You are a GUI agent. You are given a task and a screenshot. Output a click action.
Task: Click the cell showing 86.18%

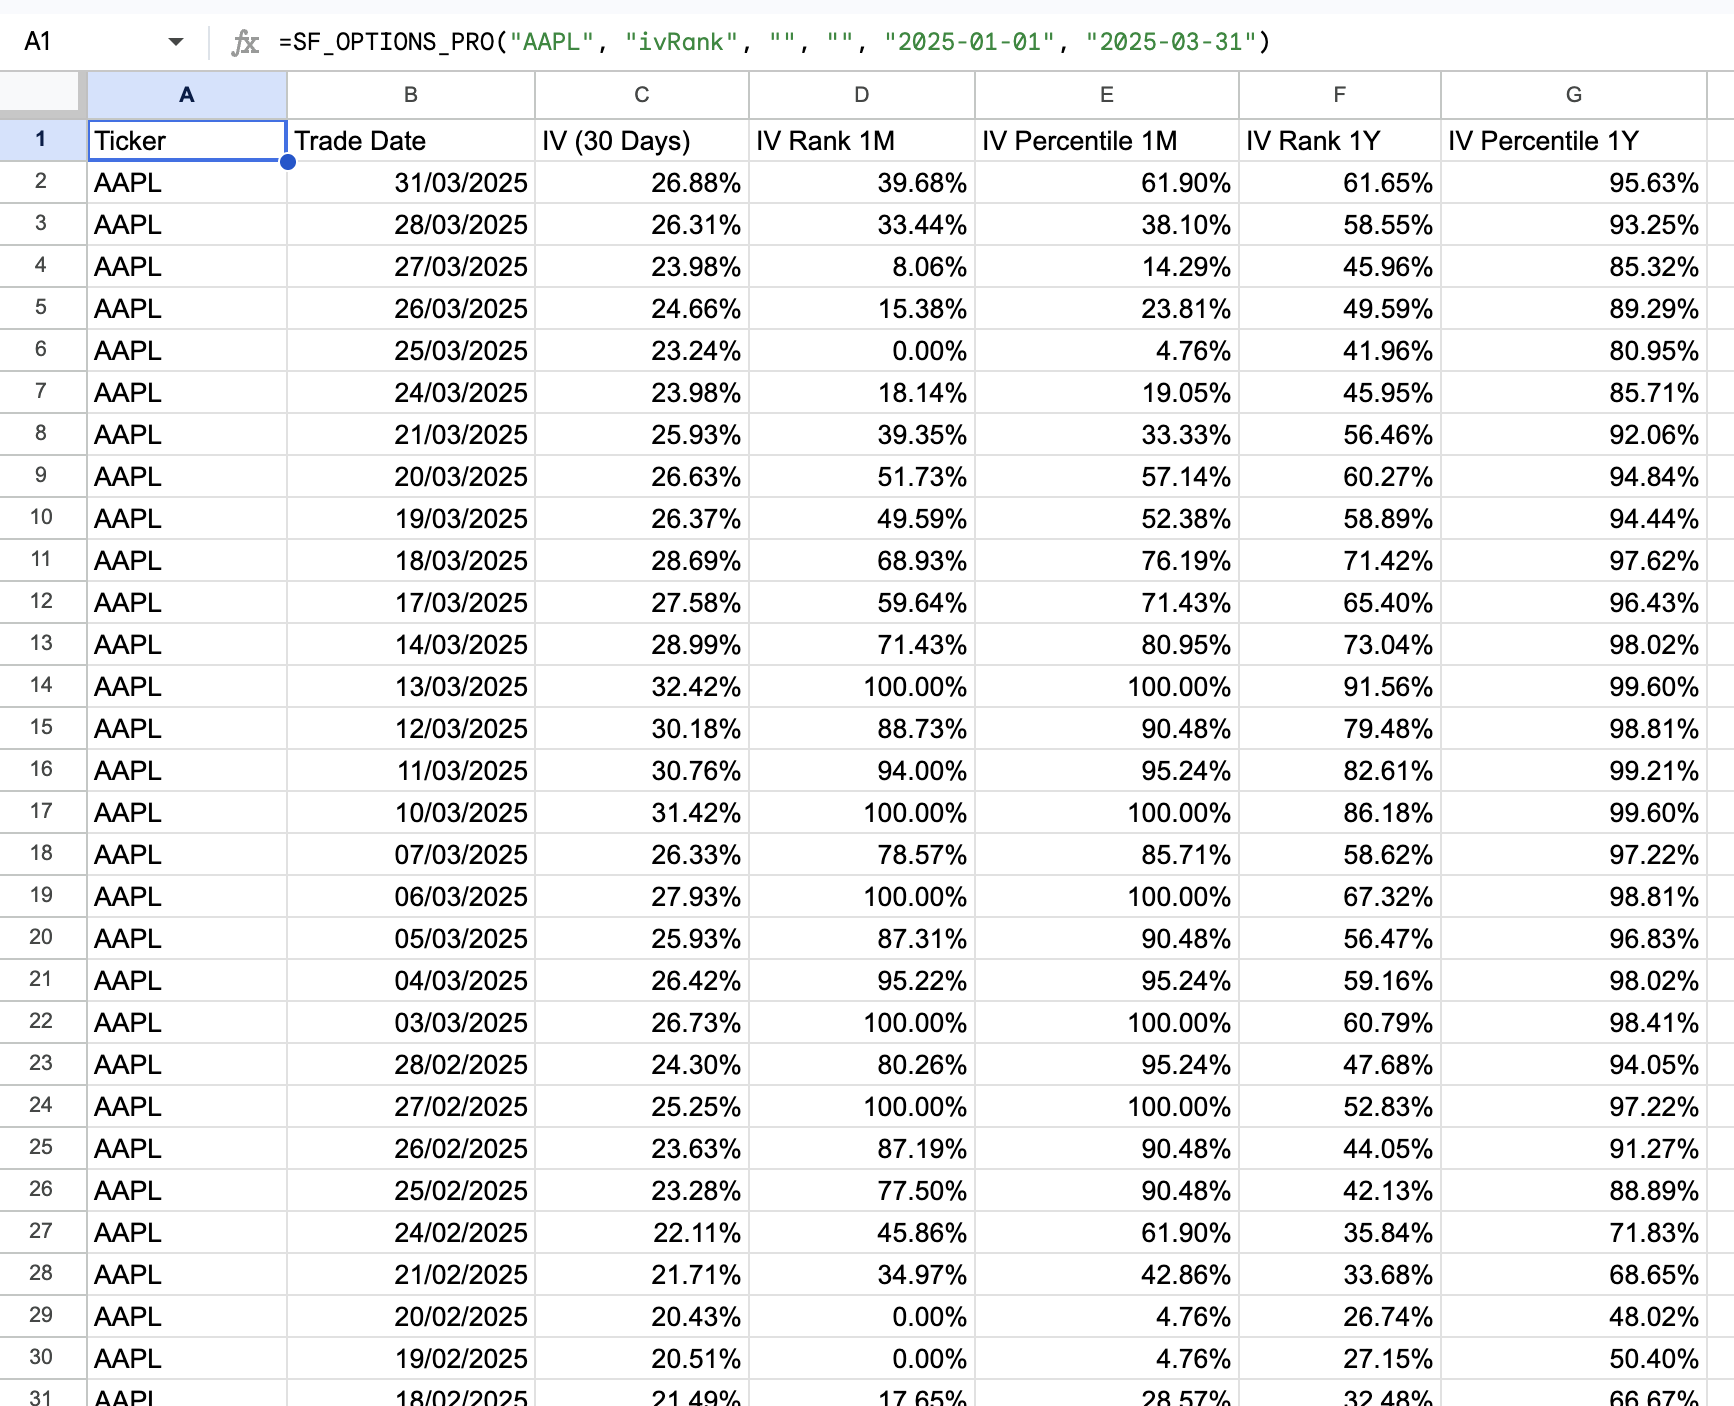(x=1340, y=812)
